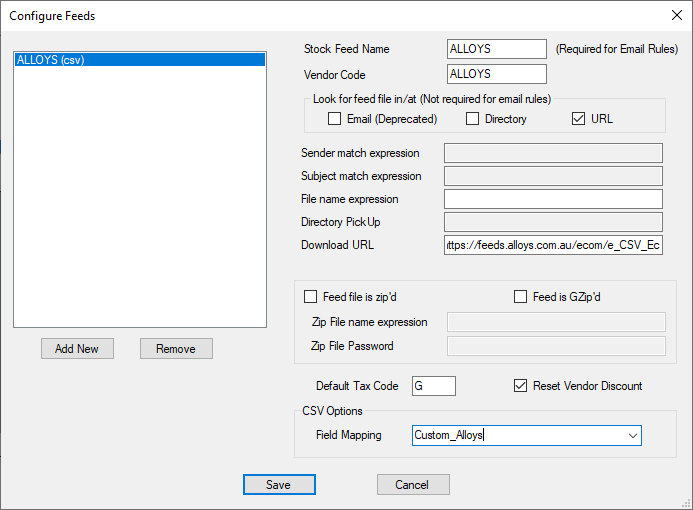This screenshot has height=510, width=693.
Task: Click the File name expression field
Action: [x=553, y=199]
